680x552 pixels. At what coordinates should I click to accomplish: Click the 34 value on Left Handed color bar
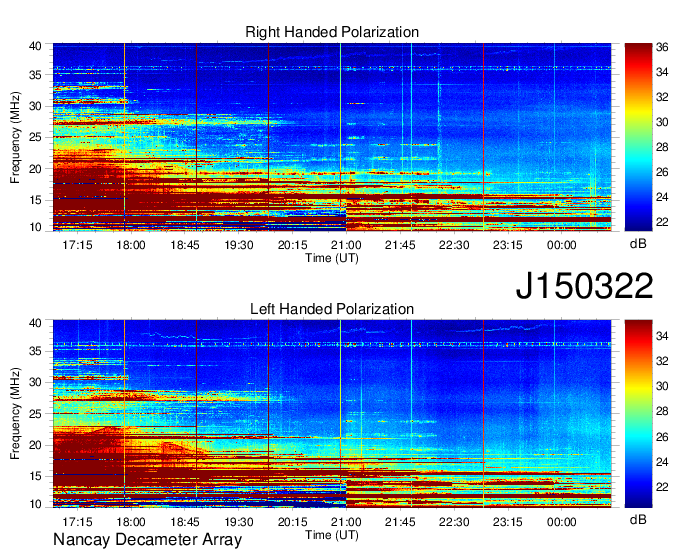[x=662, y=336]
